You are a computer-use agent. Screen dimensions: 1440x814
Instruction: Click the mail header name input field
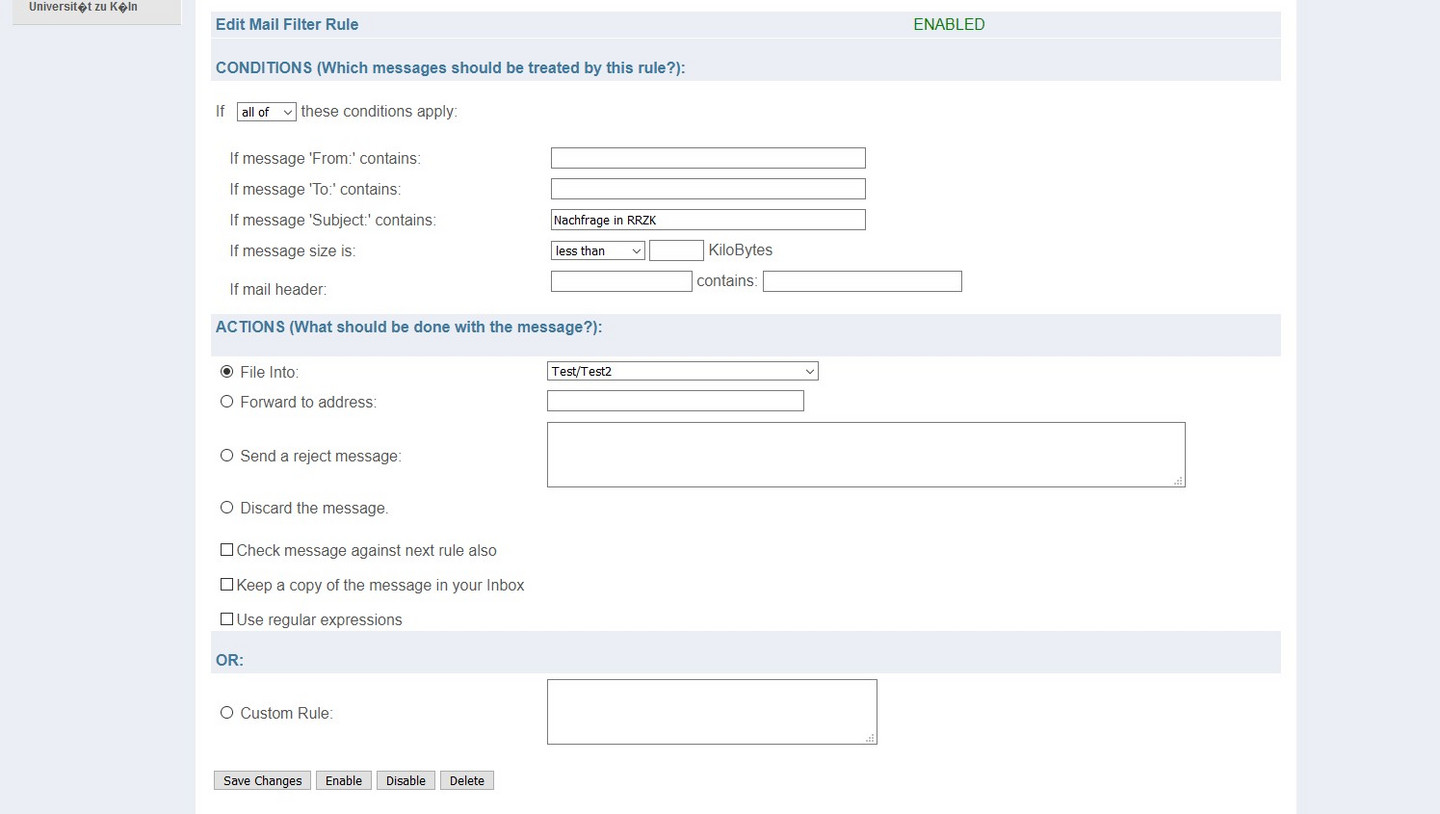point(621,282)
